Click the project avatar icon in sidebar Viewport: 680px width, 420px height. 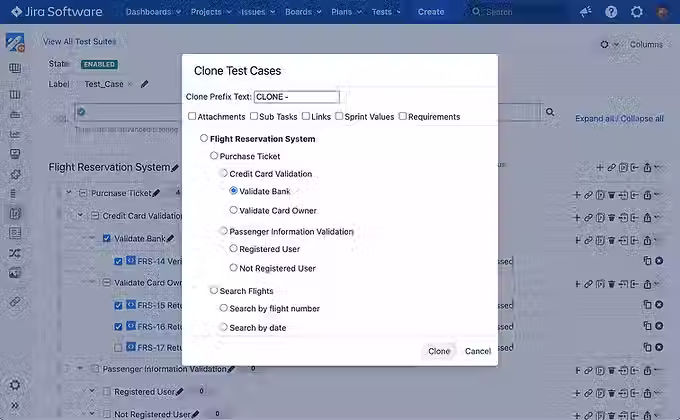coord(15,43)
